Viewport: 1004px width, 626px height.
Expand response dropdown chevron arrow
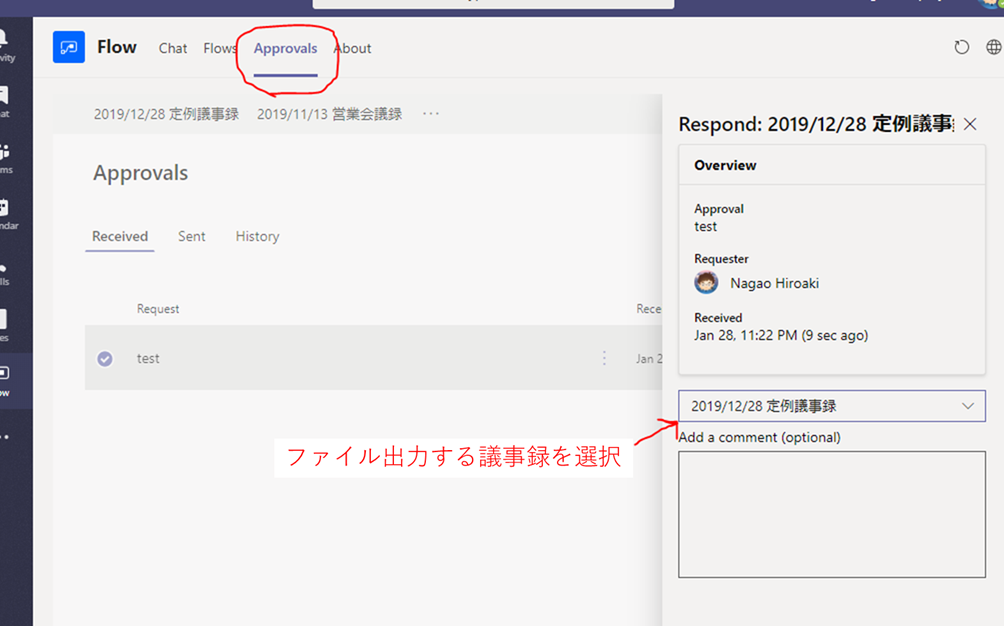968,406
